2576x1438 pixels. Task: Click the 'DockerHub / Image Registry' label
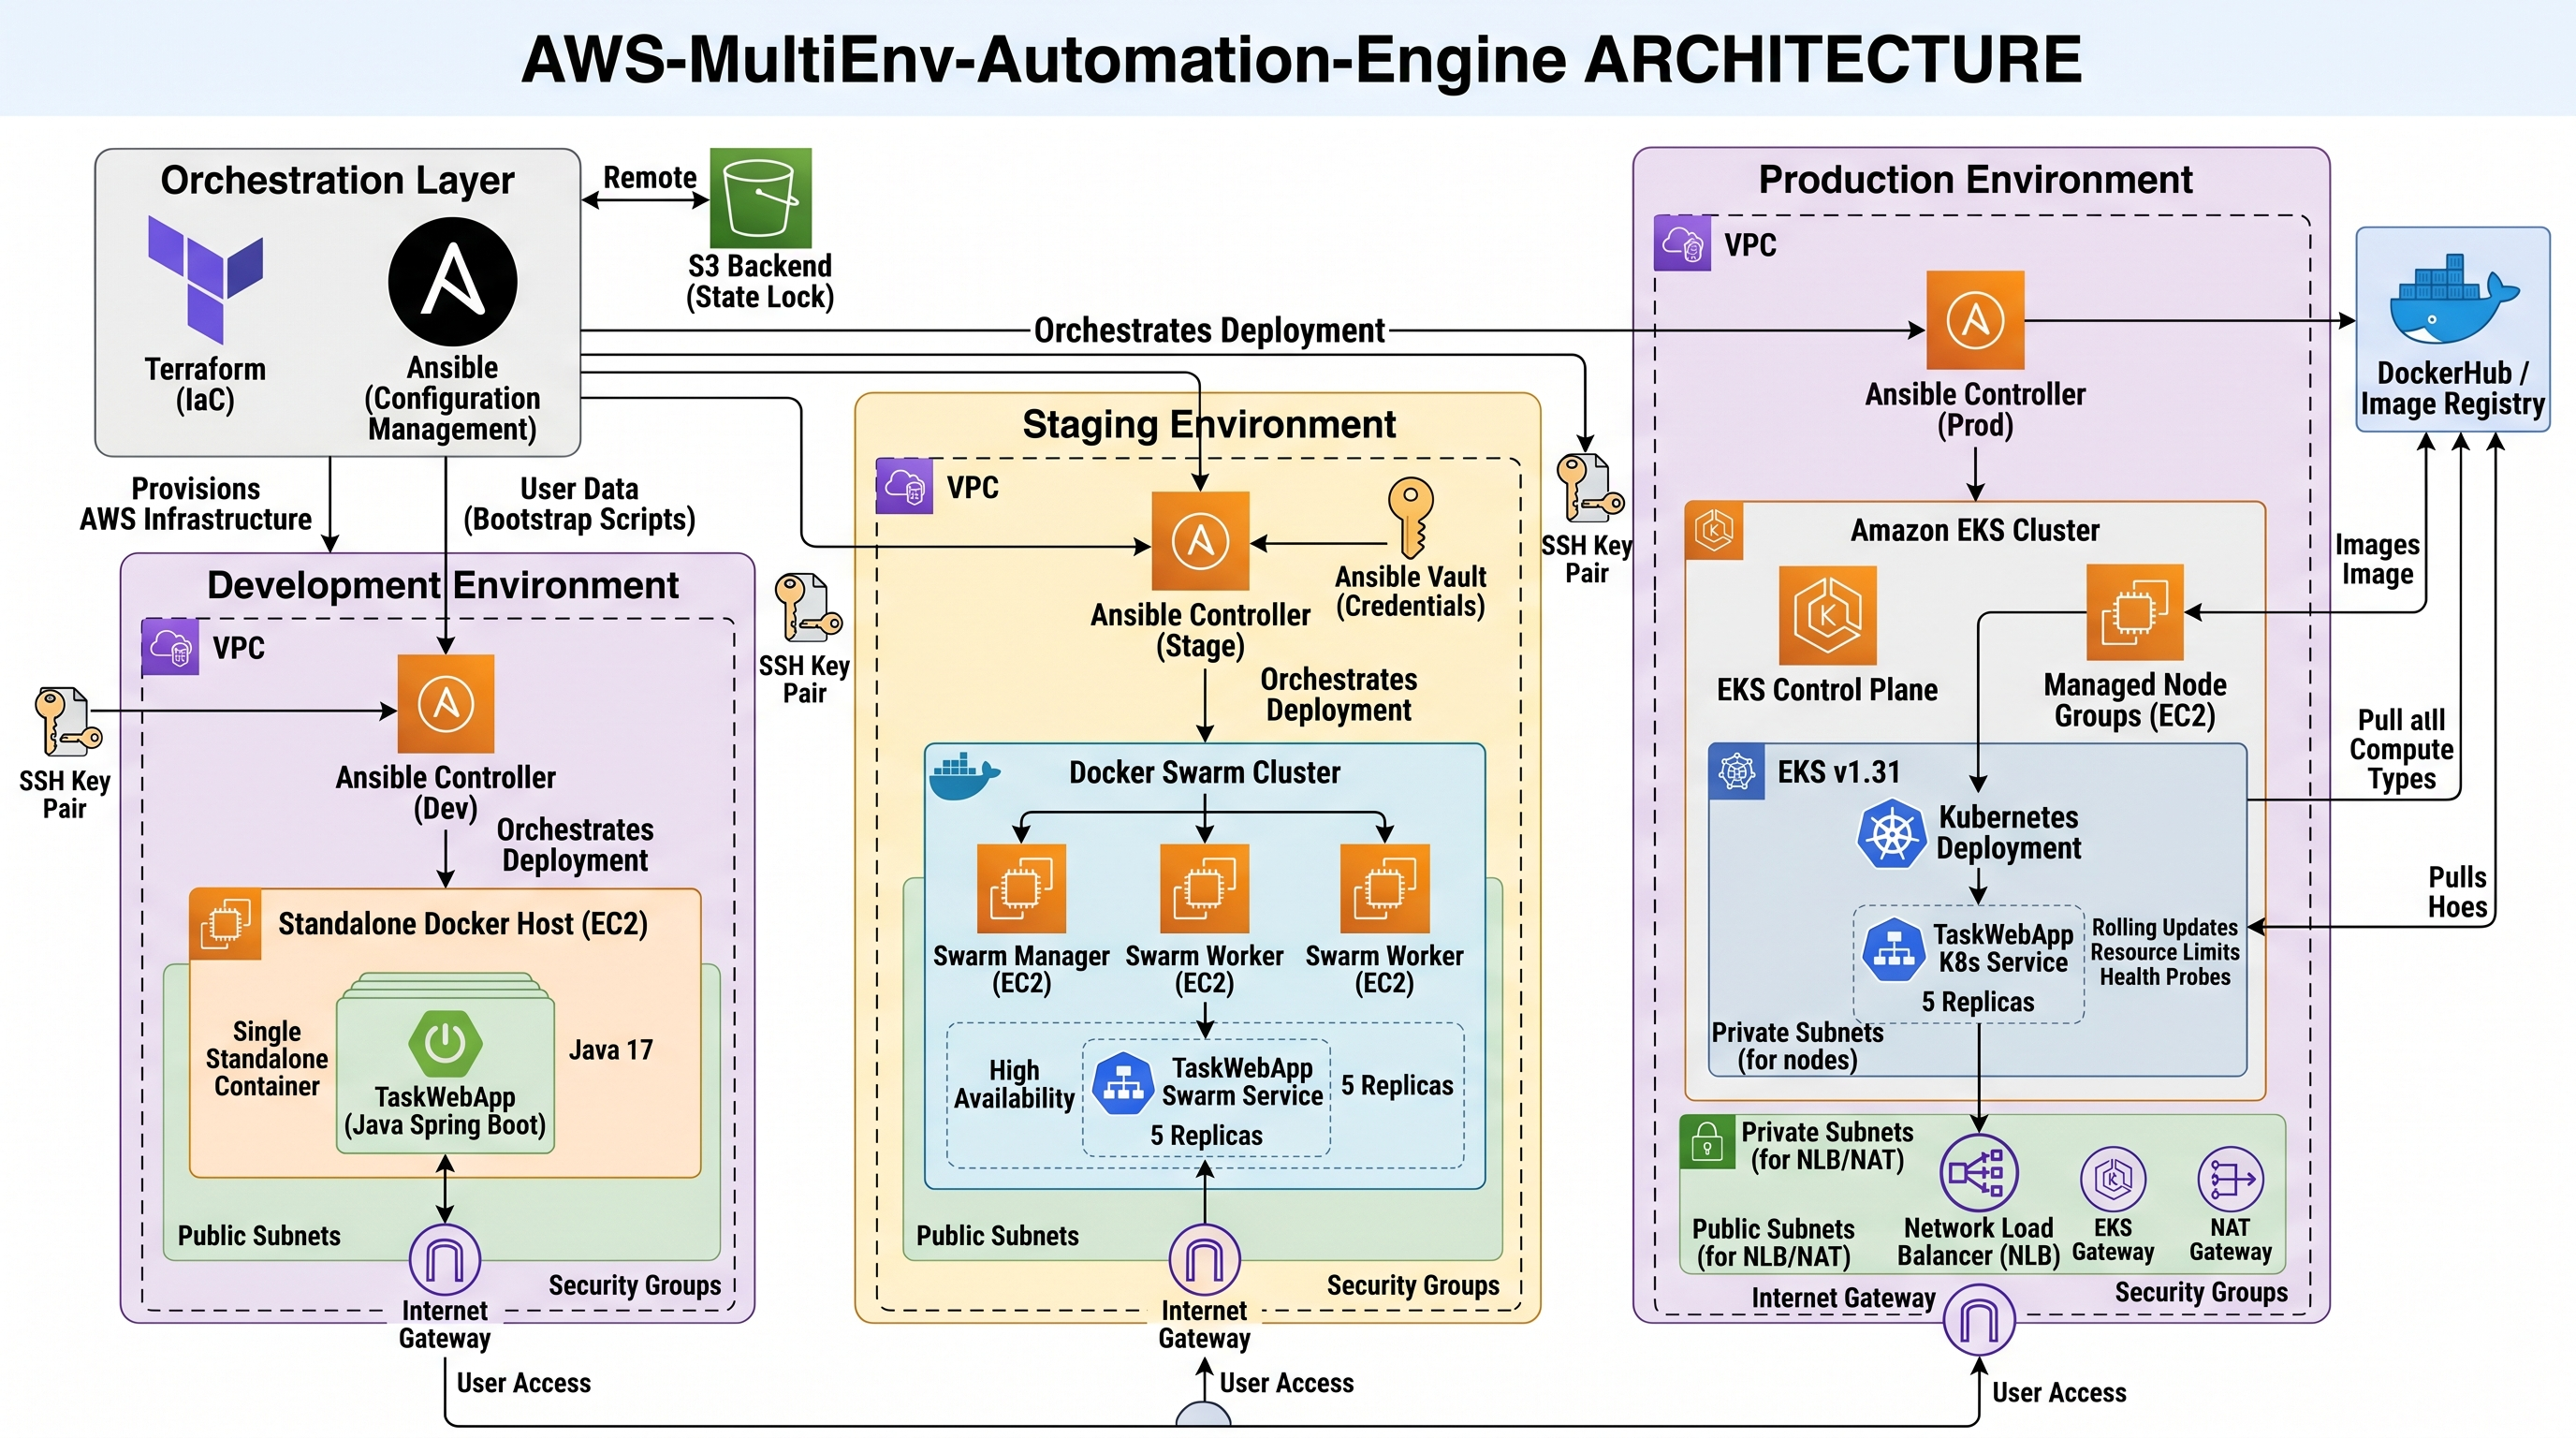click(x=2453, y=388)
